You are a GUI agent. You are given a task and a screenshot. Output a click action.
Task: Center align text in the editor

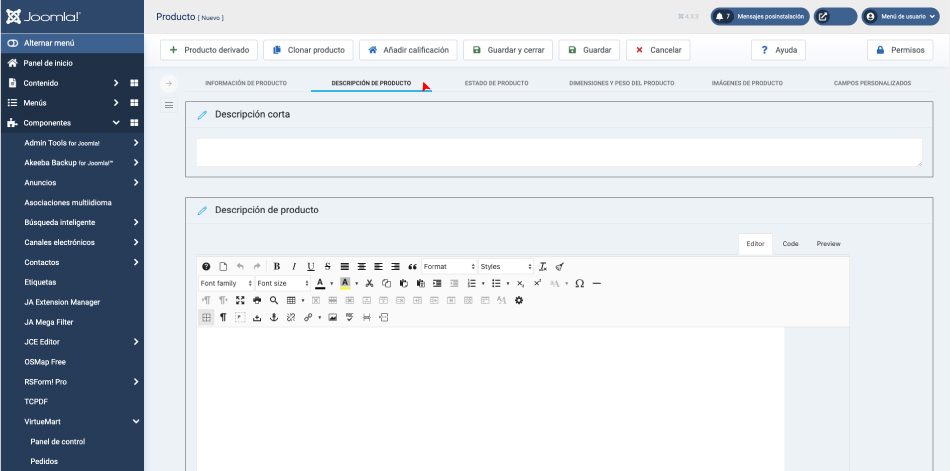point(362,267)
